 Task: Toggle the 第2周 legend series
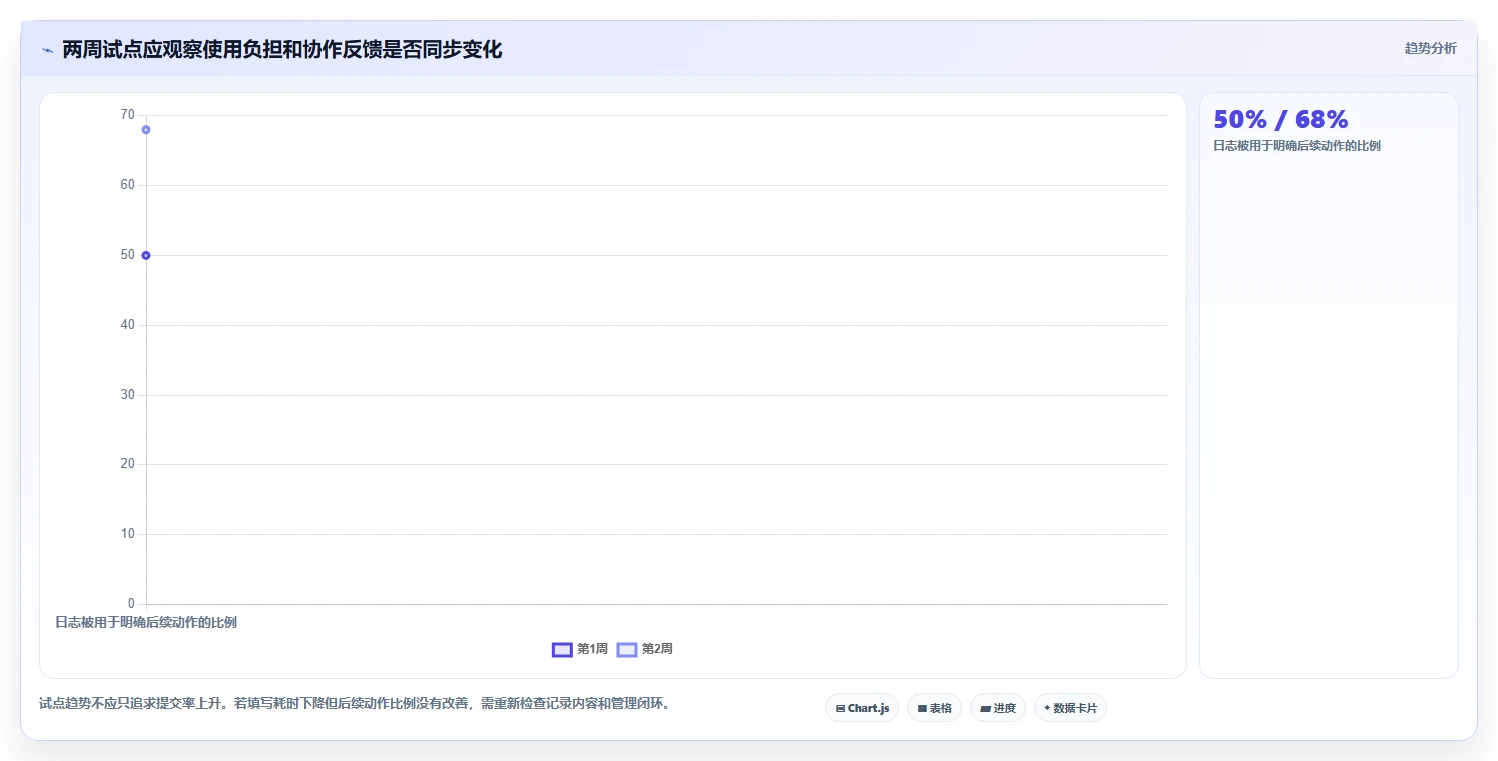tap(645, 649)
